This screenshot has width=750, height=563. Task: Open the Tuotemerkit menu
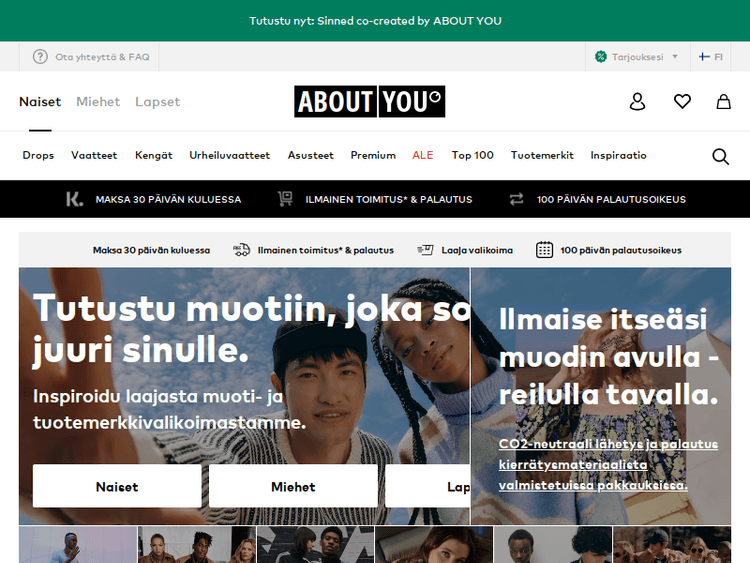(x=542, y=155)
